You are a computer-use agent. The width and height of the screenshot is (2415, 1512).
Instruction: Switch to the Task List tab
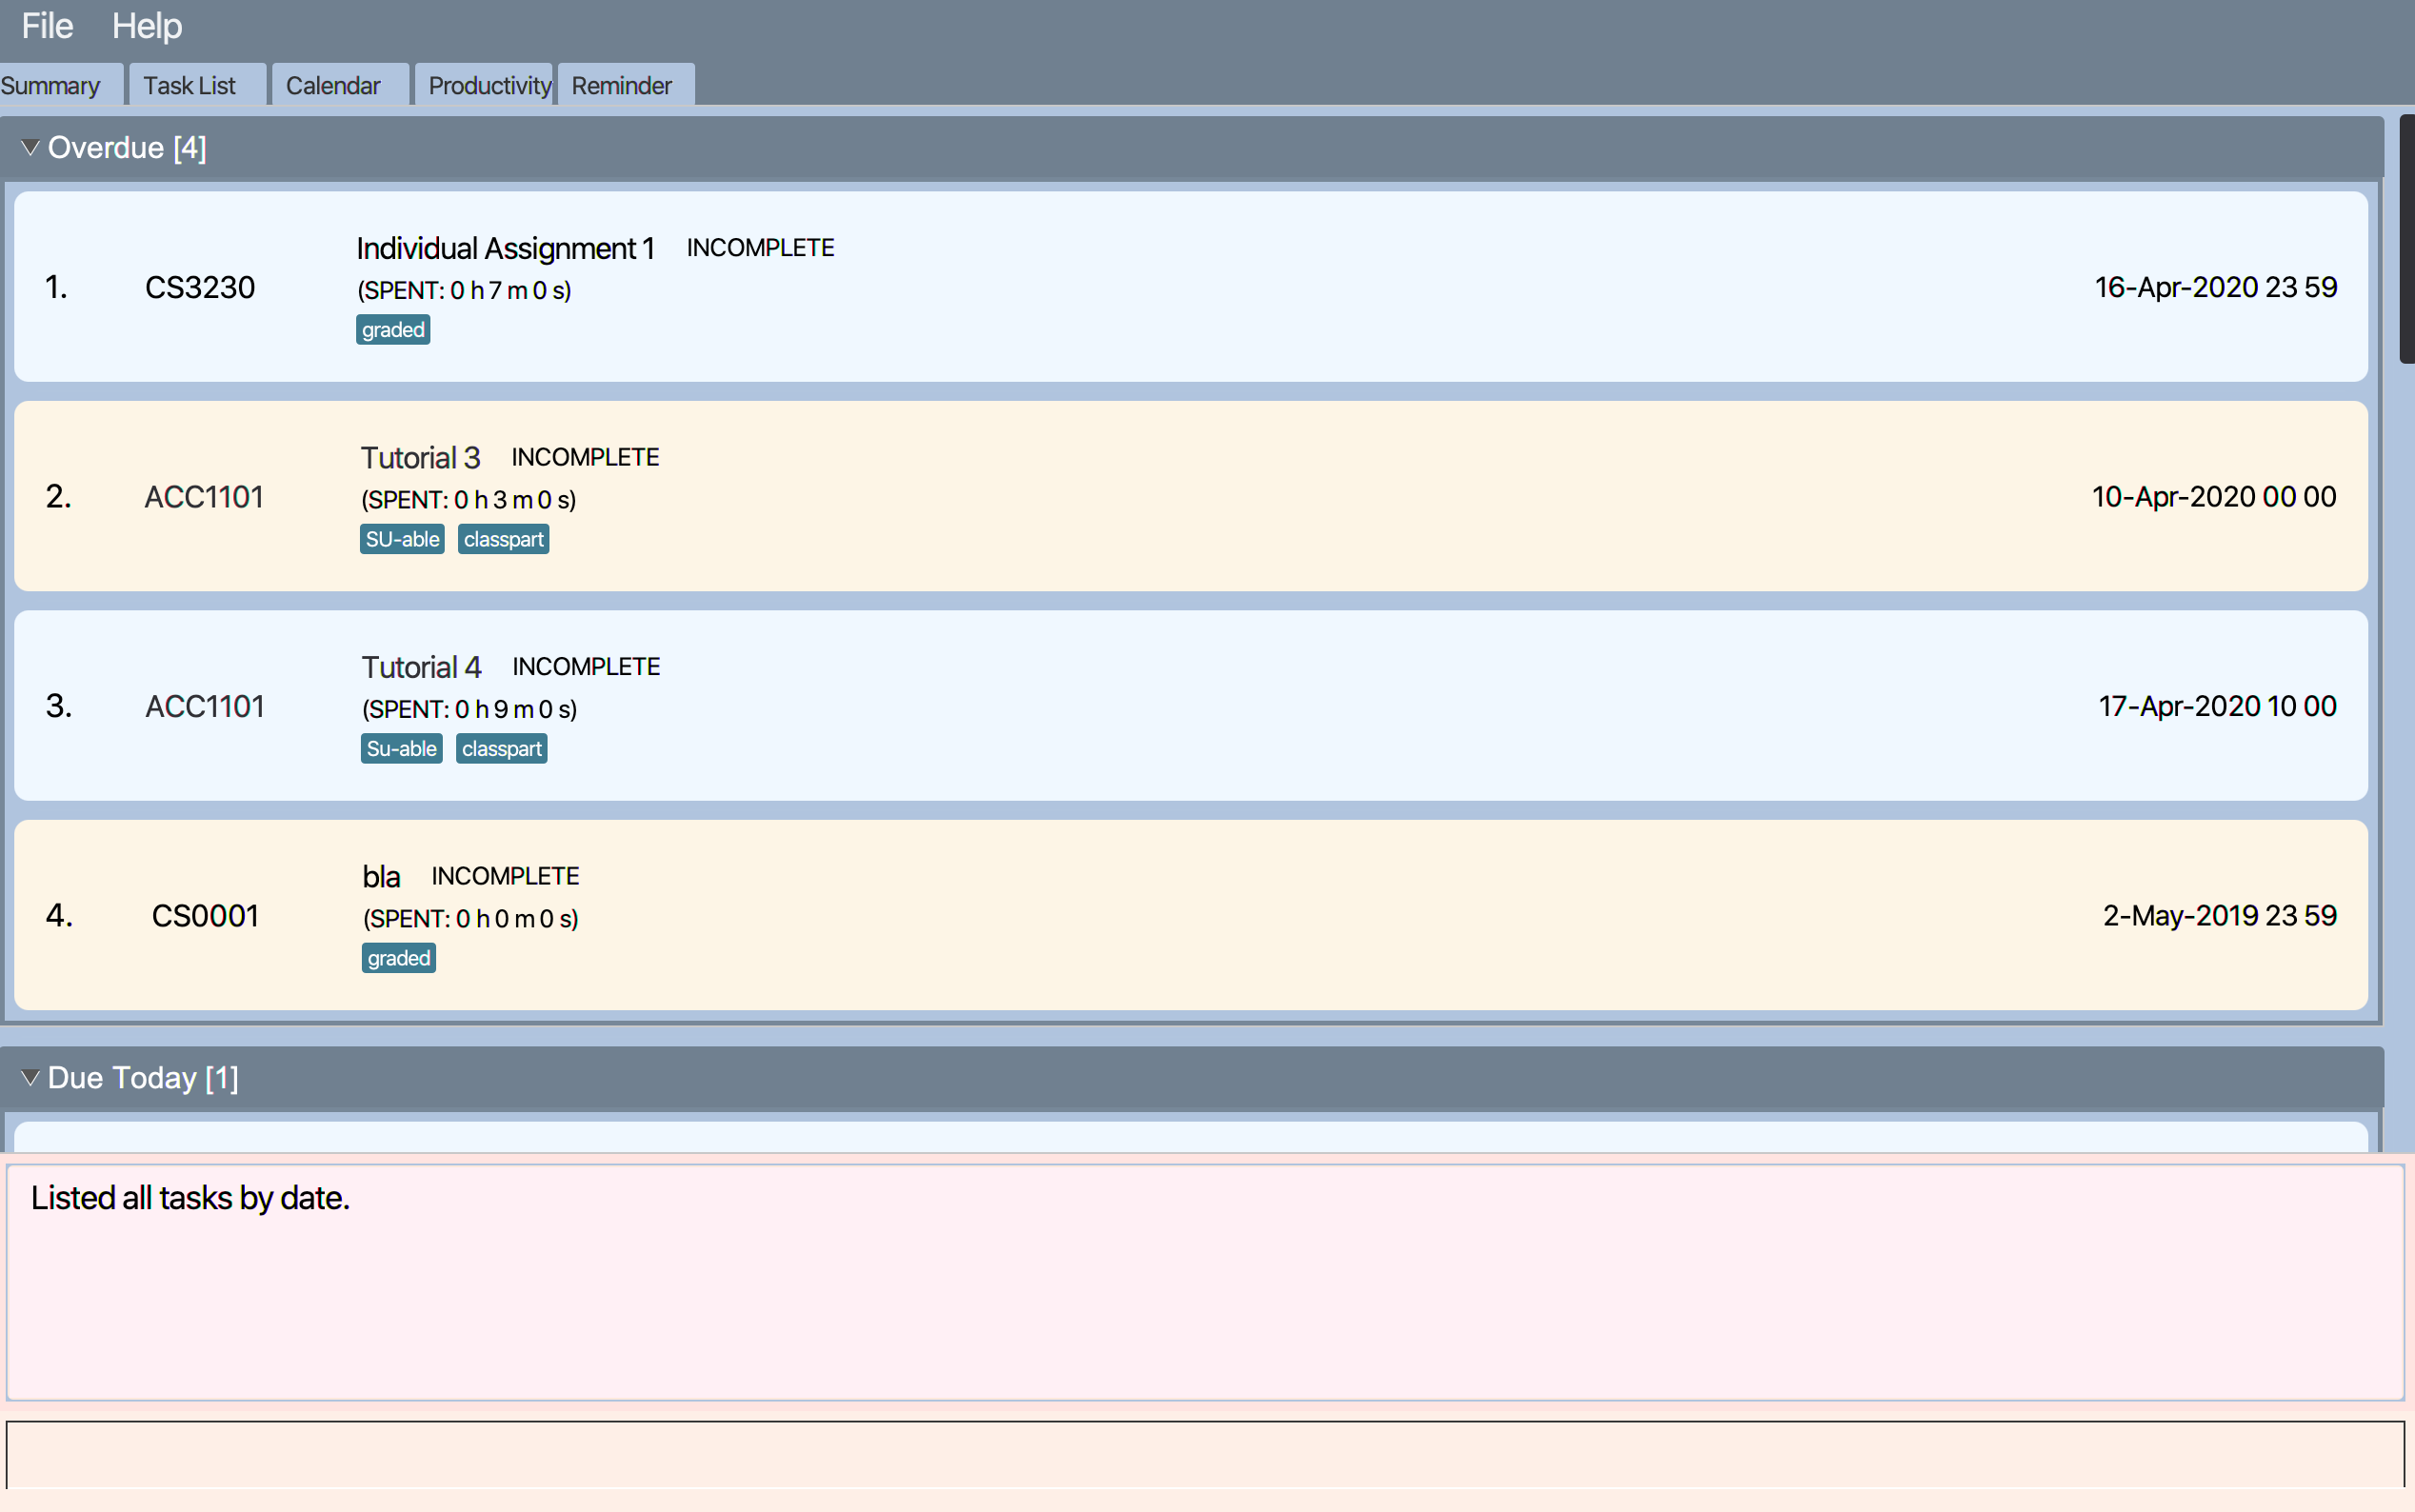pyautogui.click(x=190, y=86)
